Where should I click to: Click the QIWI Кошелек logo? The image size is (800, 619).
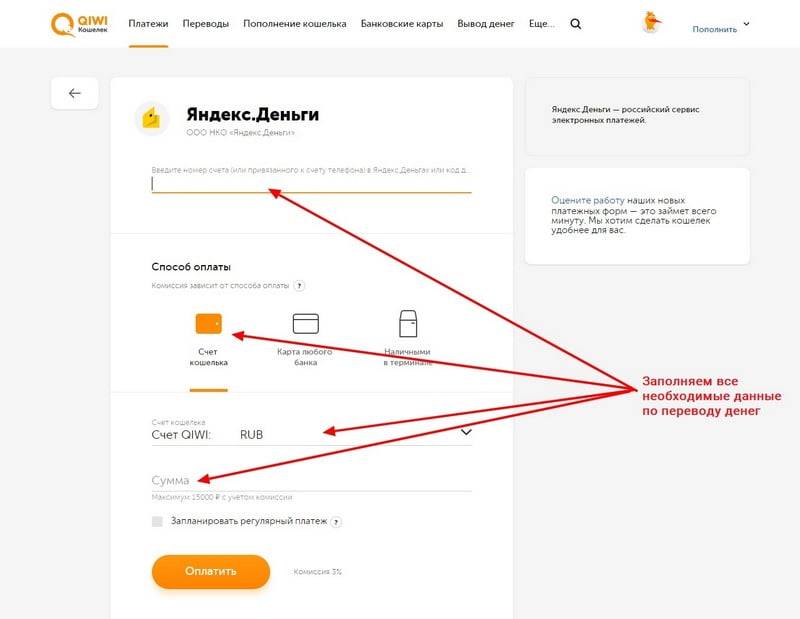tap(80, 24)
